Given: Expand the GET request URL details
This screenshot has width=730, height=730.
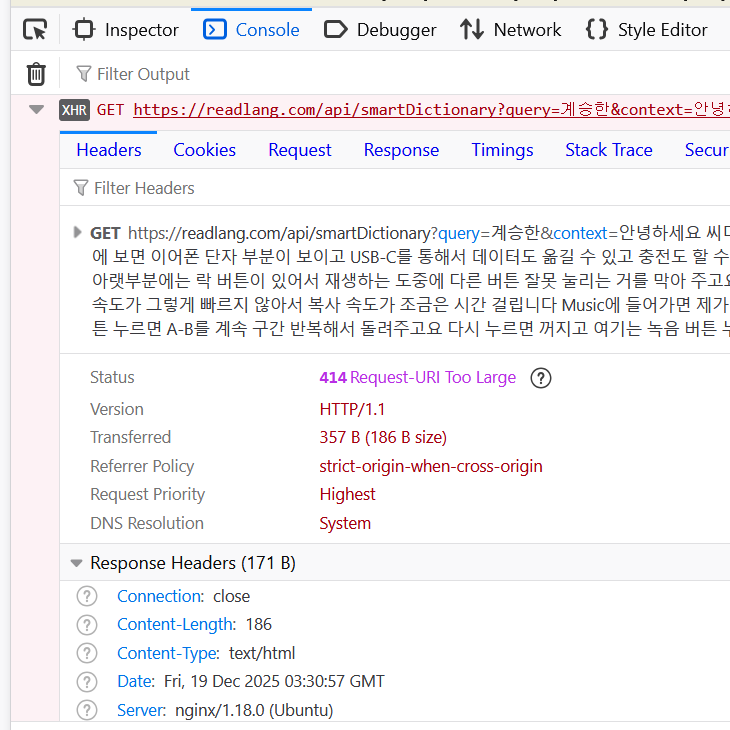Looking at the screenshot, I should 78,233.
